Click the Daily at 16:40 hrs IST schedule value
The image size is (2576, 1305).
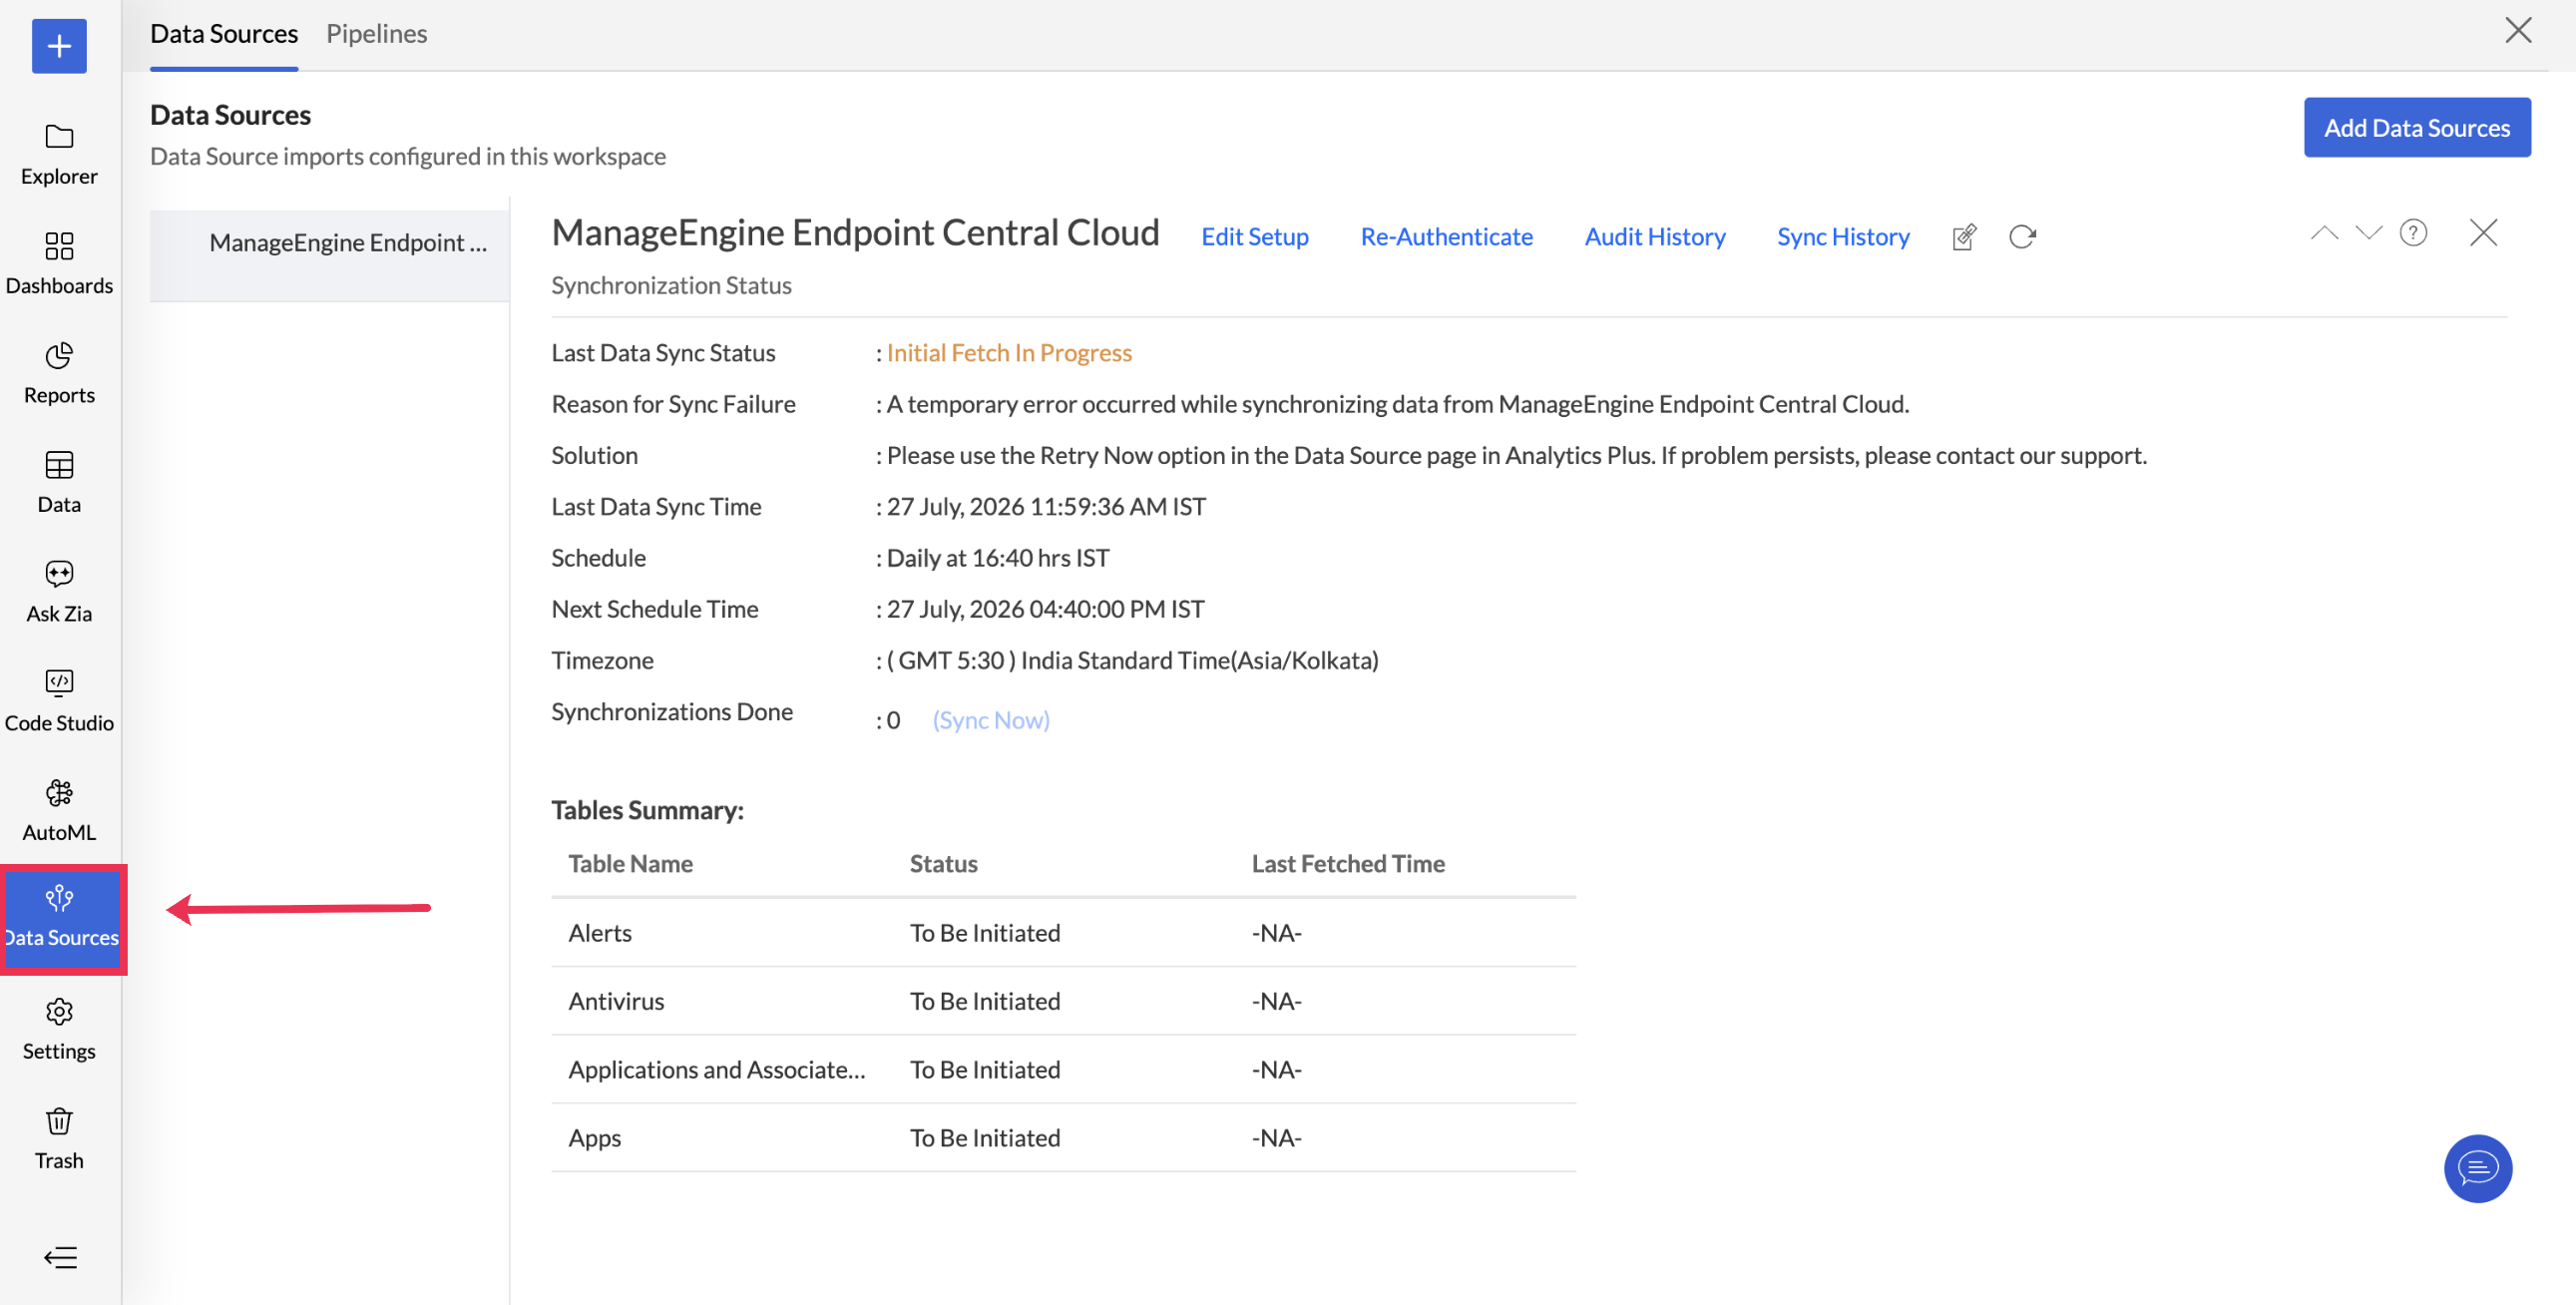[997, 557]
